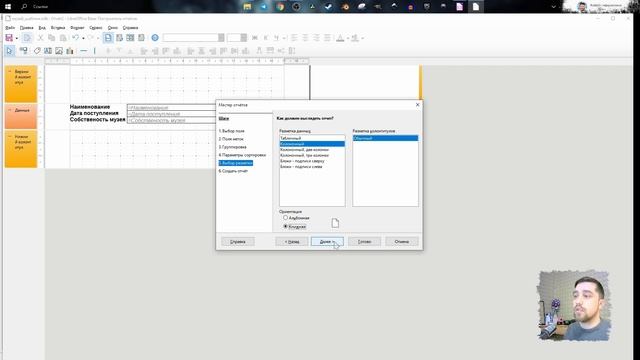Click the Vertical Line tool icon
Viewport: 640px width, 360px height.
point(95,51)
